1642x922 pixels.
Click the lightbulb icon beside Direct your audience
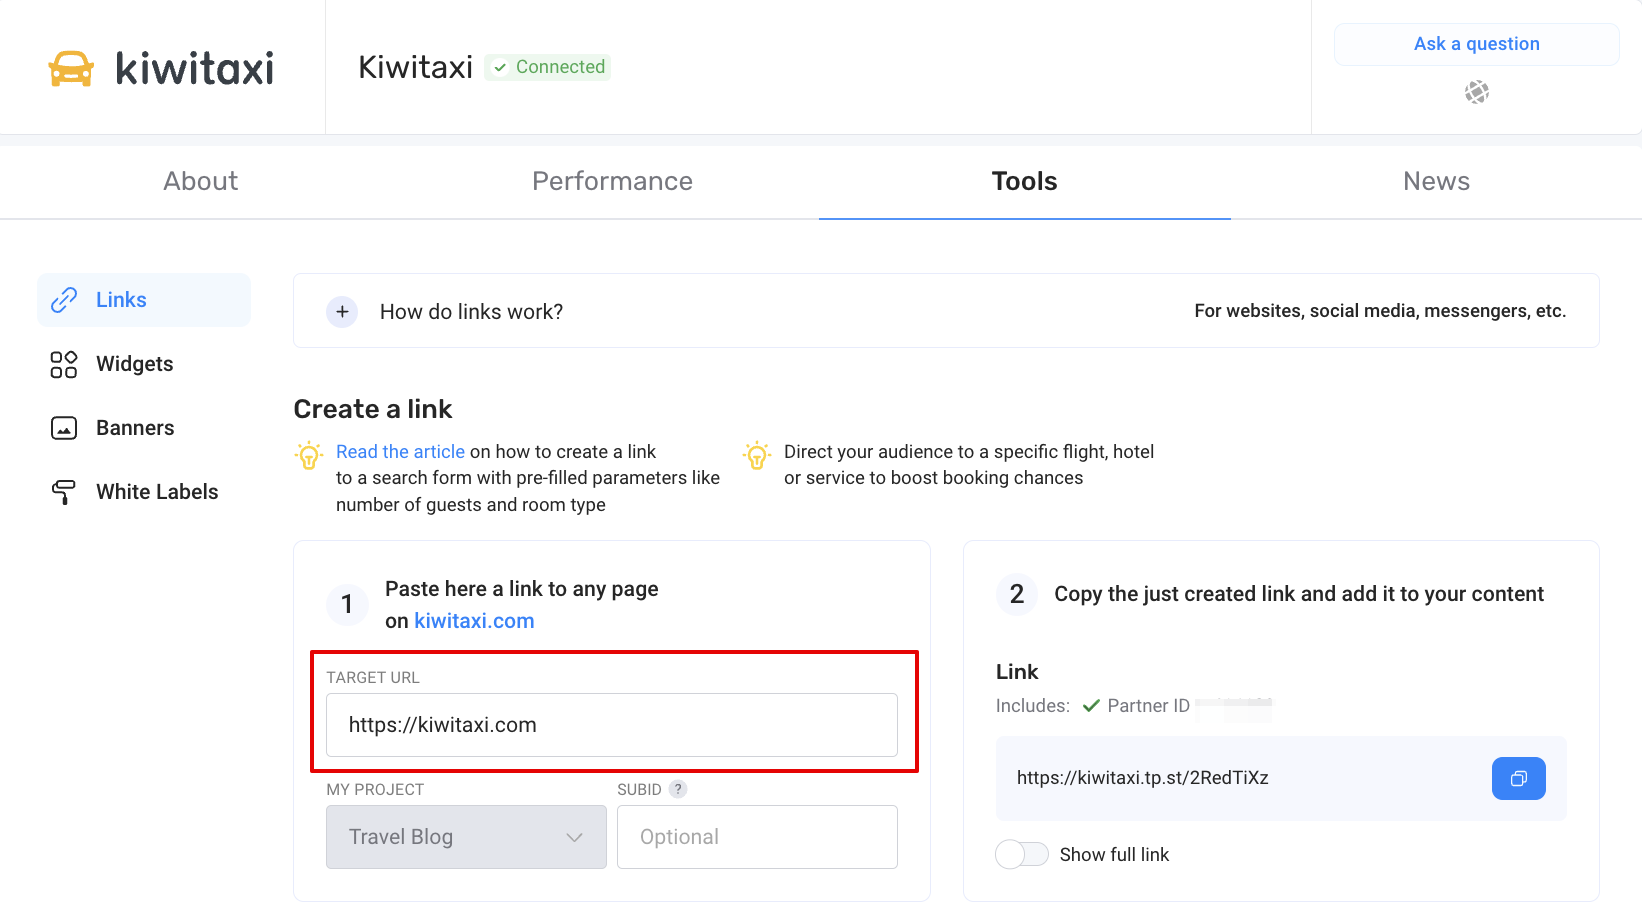click(757, 456)
